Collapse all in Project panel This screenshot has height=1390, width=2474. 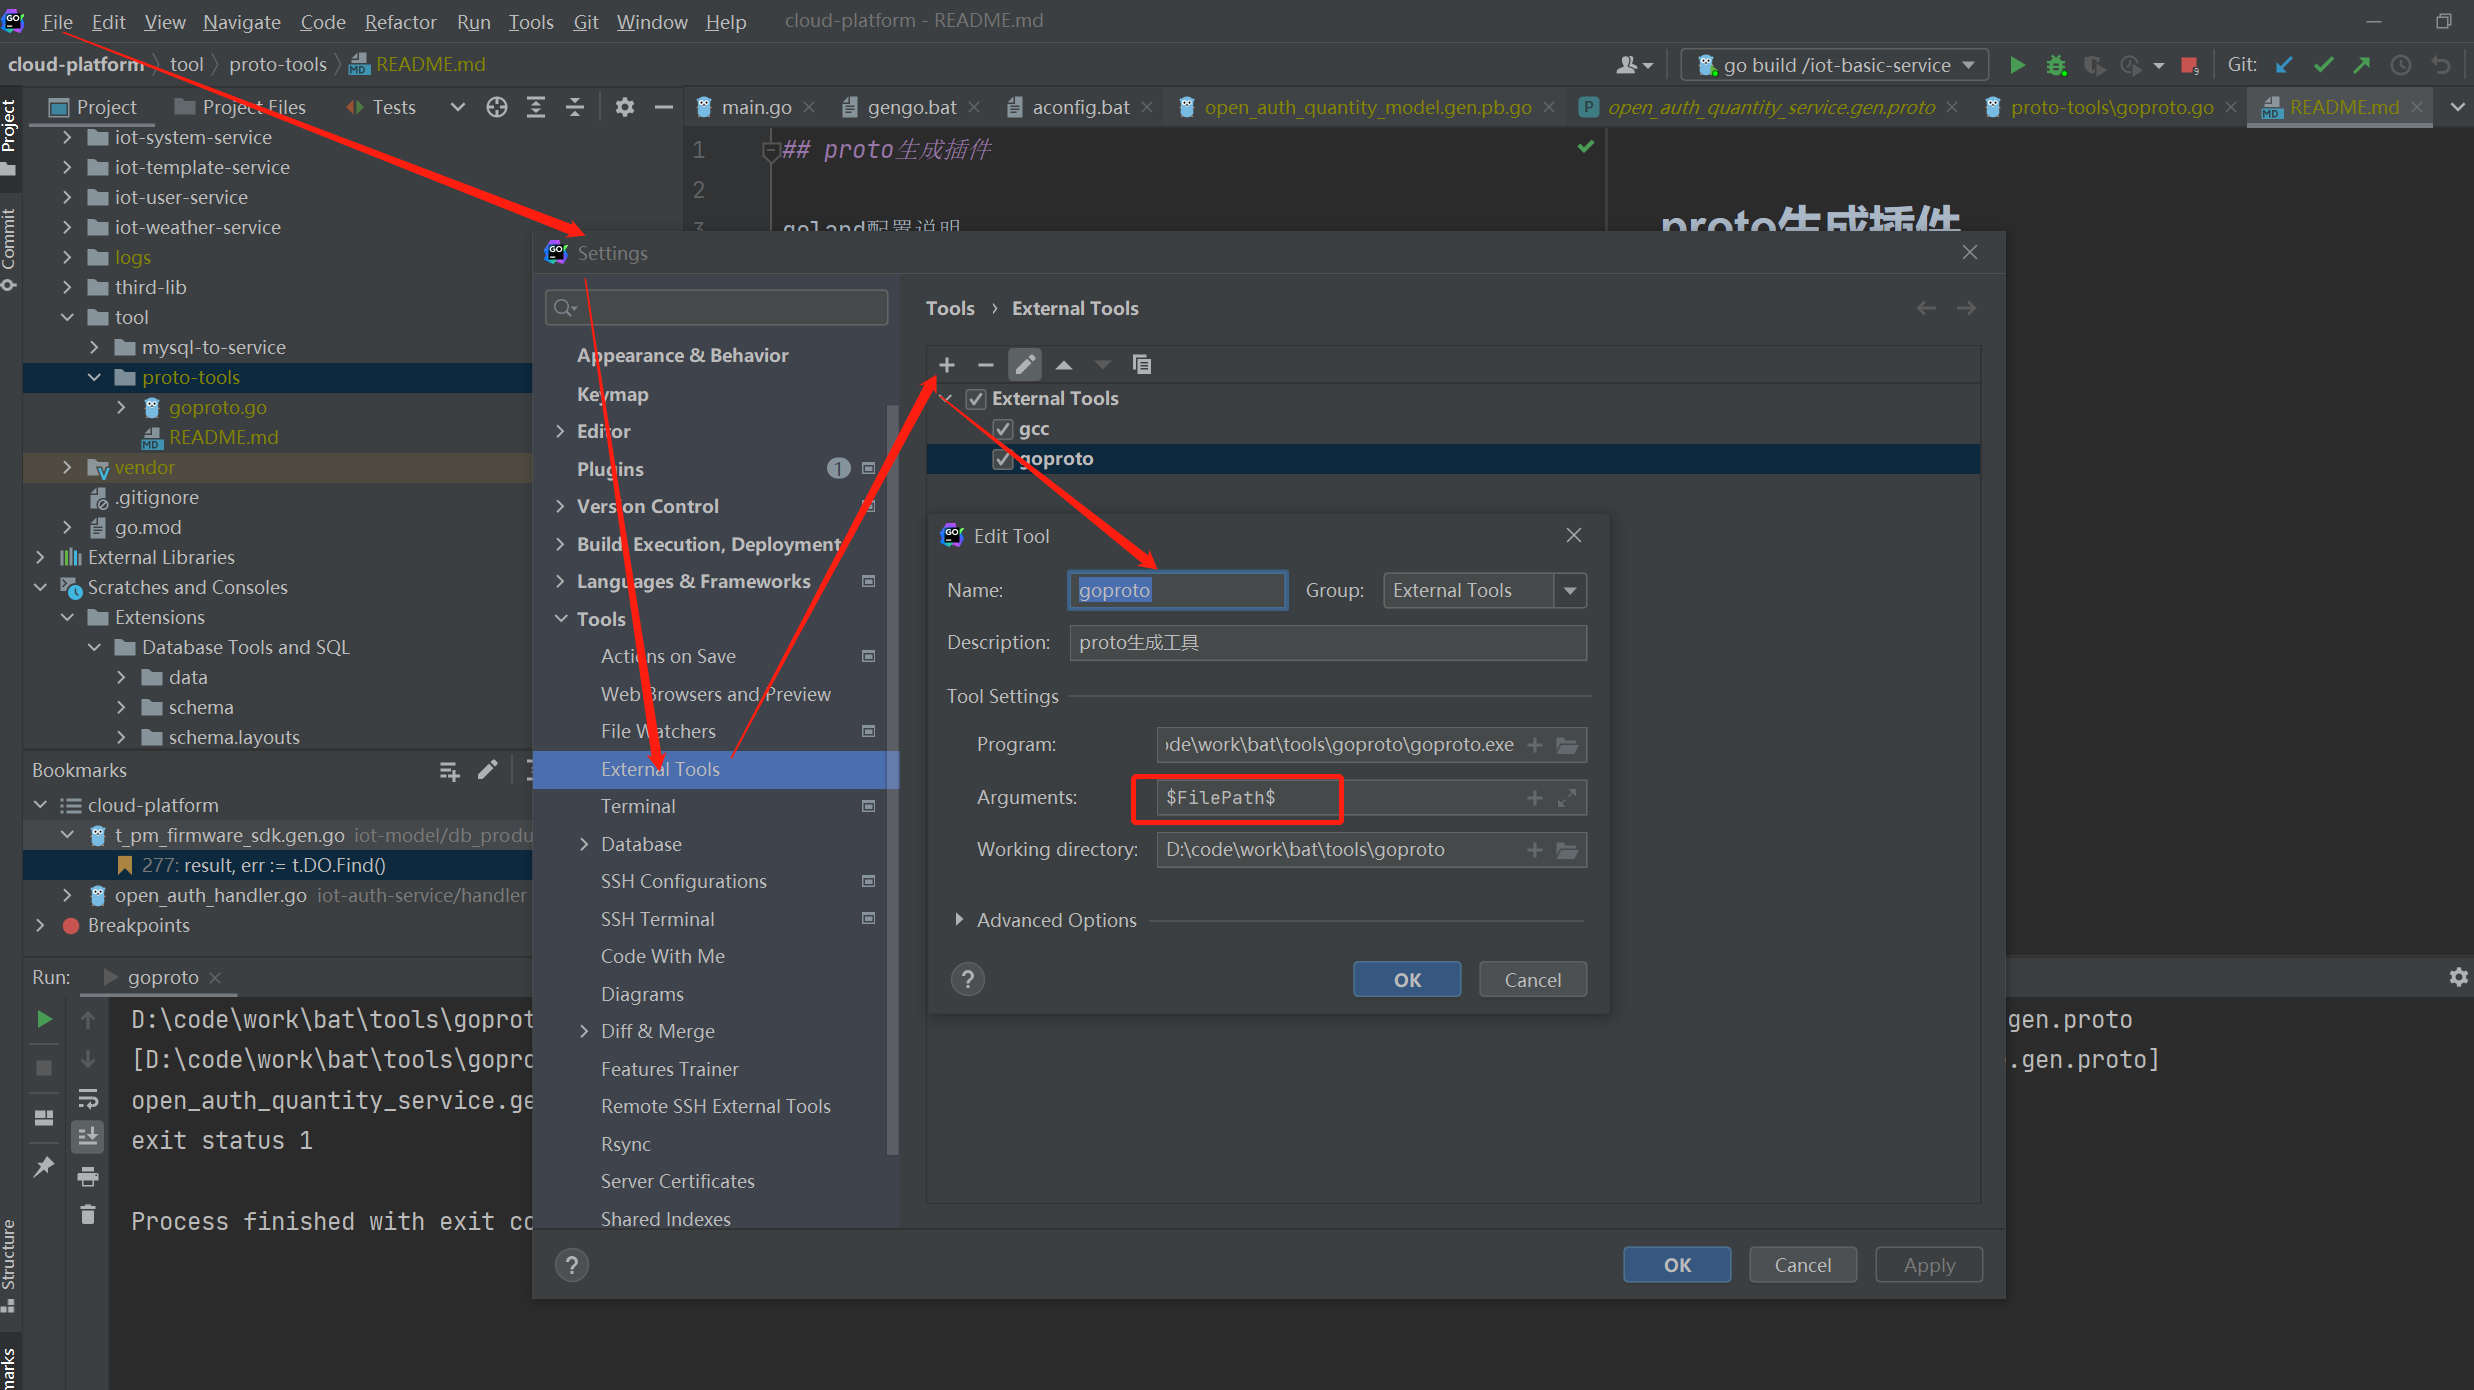click(x=575, y=107)
